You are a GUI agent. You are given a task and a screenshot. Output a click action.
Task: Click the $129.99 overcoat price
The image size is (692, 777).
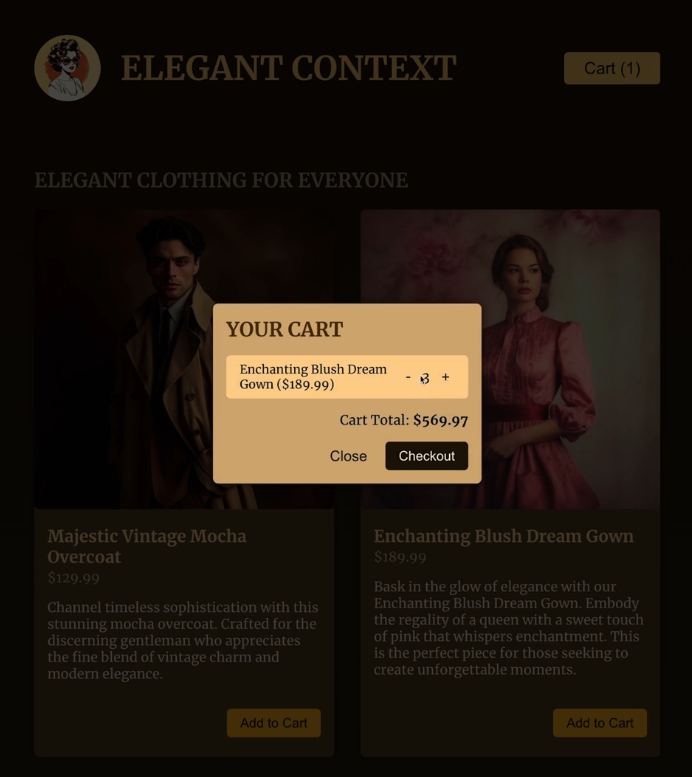click(x=74, y=578)
